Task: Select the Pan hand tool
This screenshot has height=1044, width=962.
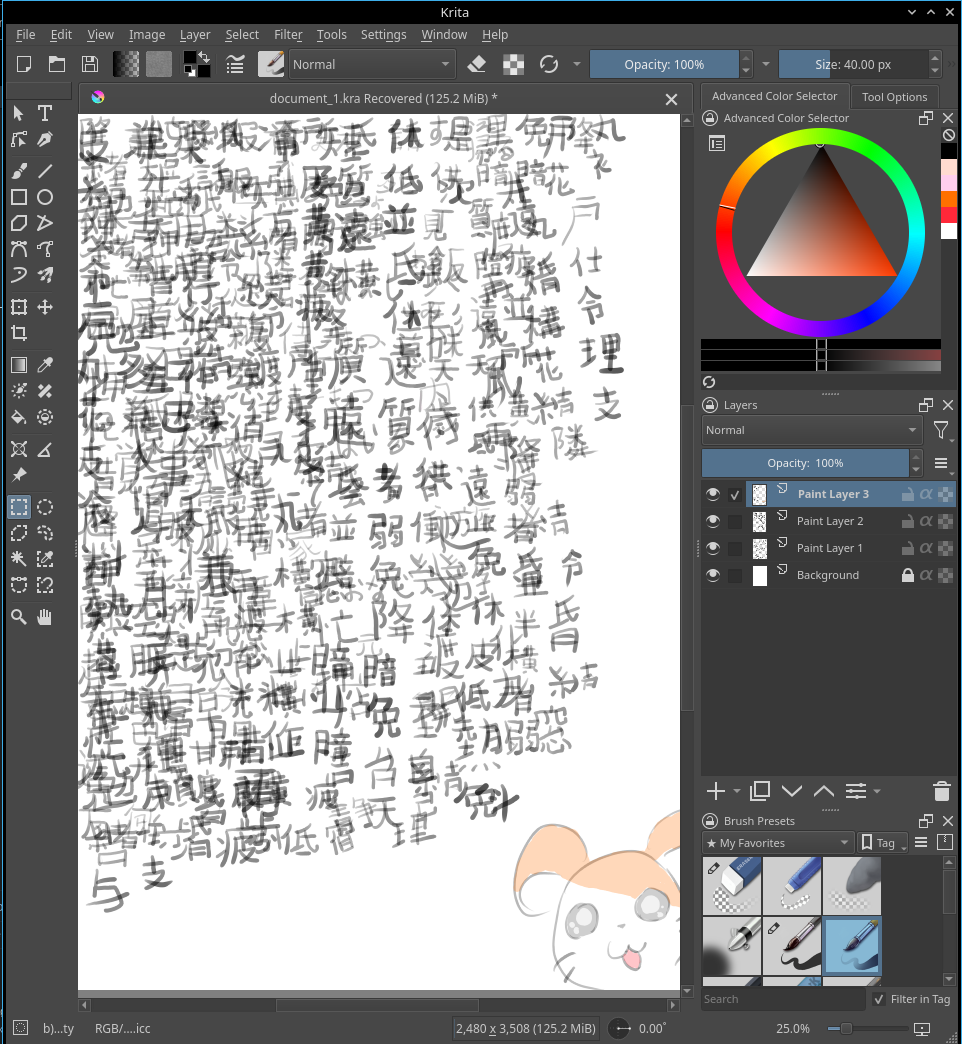Action: pyautogui.click(x=45, y=618)
